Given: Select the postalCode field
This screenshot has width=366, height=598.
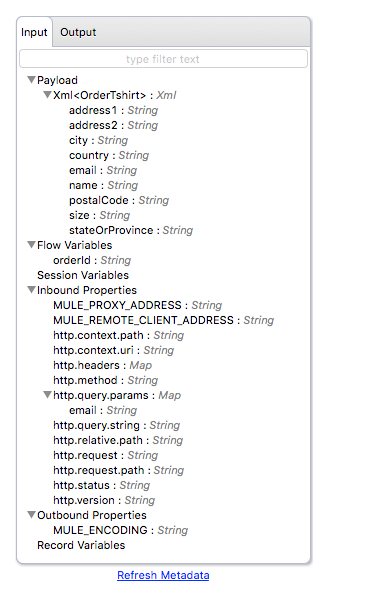Looking at the screenshot, I should coord(119,200).
